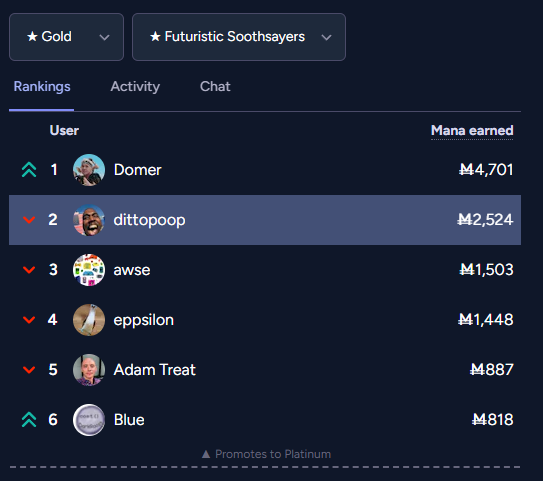
Task: Switch to the Activity tab
Action: click(x=135, y=87)
